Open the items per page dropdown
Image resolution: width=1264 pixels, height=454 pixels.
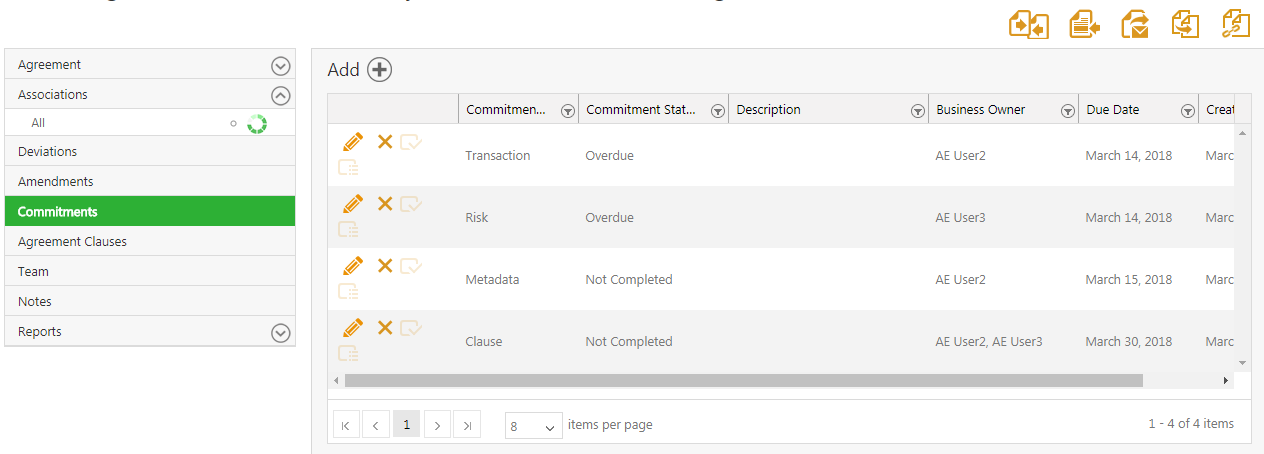click(534, 425)
